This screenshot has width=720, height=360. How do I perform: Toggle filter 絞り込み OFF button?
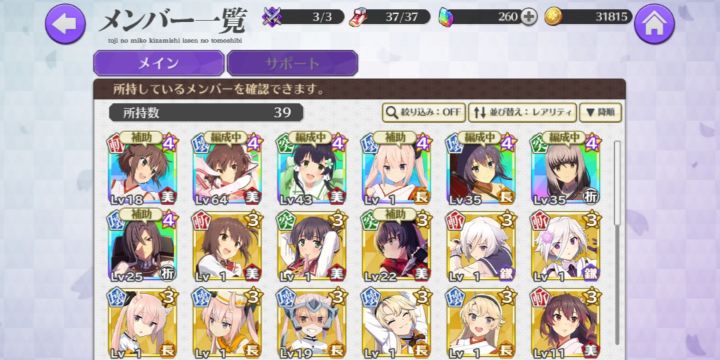[x=424, y=112]
